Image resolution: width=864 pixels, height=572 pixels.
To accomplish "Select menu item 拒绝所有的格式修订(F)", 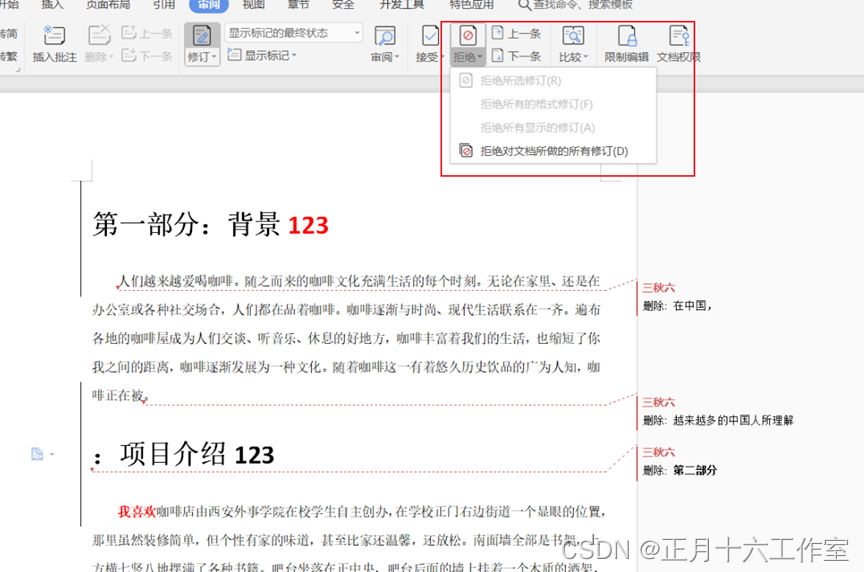I will [x=553, y=104].
